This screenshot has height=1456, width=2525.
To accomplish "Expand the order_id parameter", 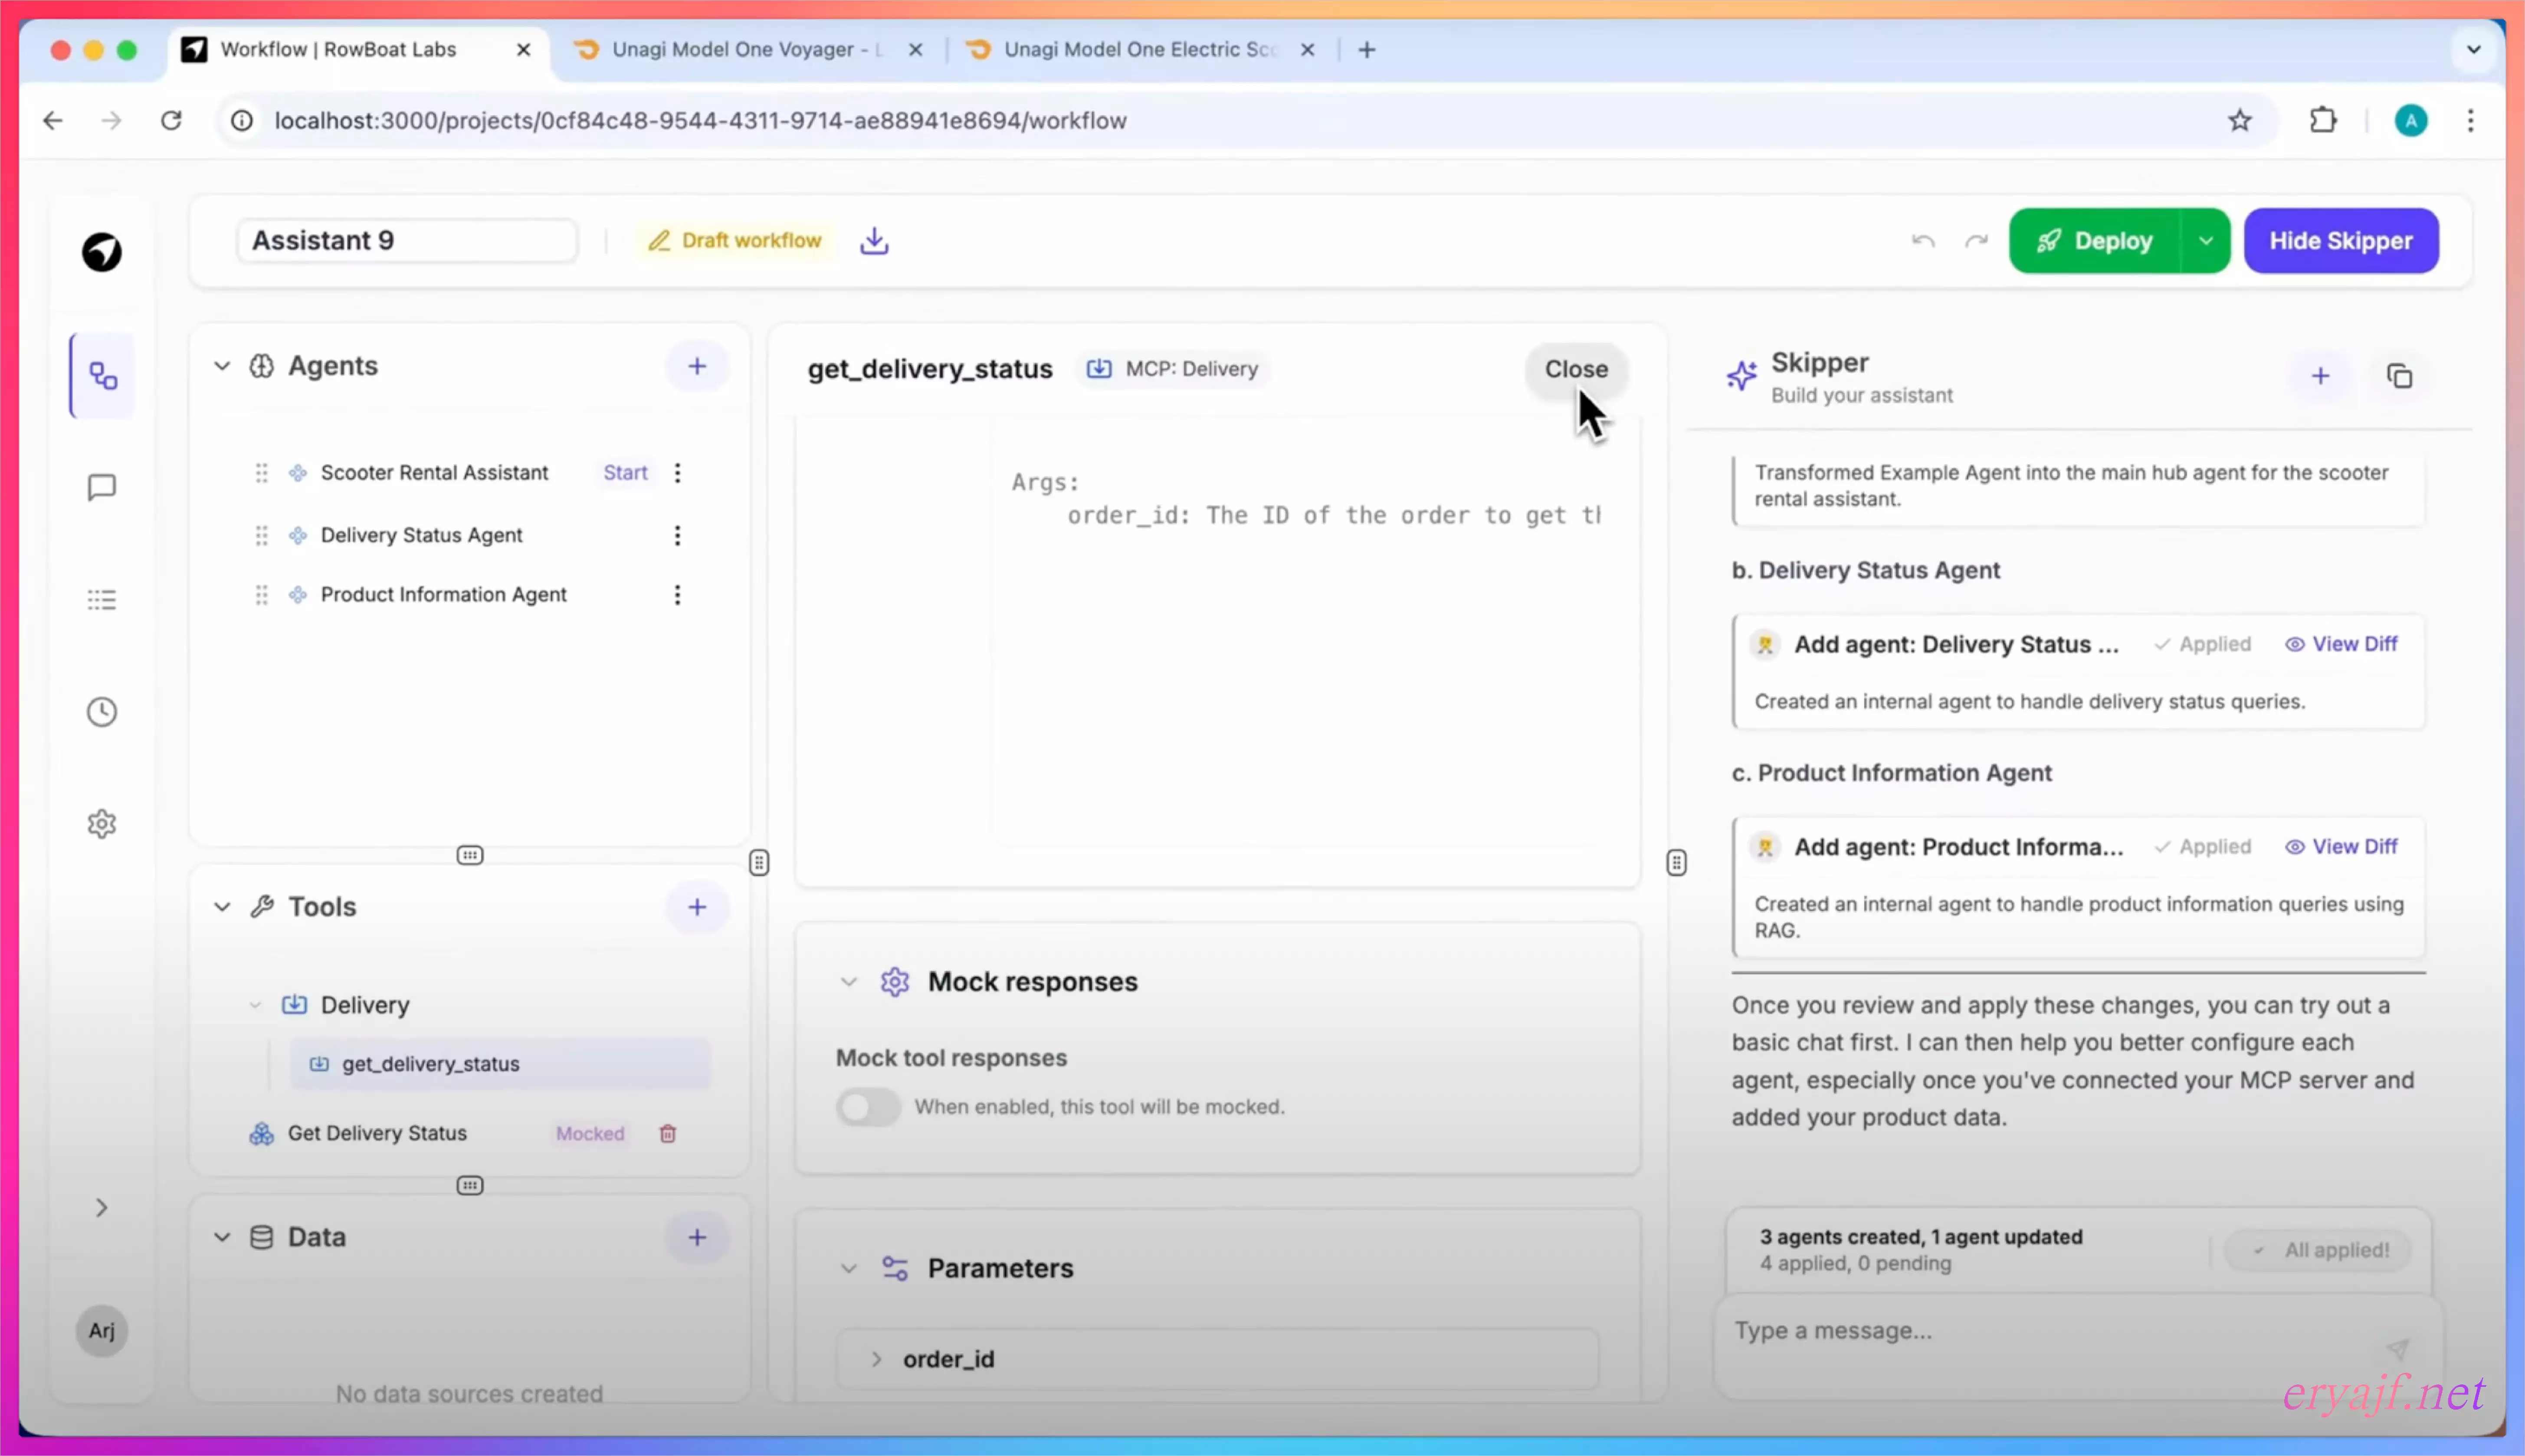I will point(876,1359).
